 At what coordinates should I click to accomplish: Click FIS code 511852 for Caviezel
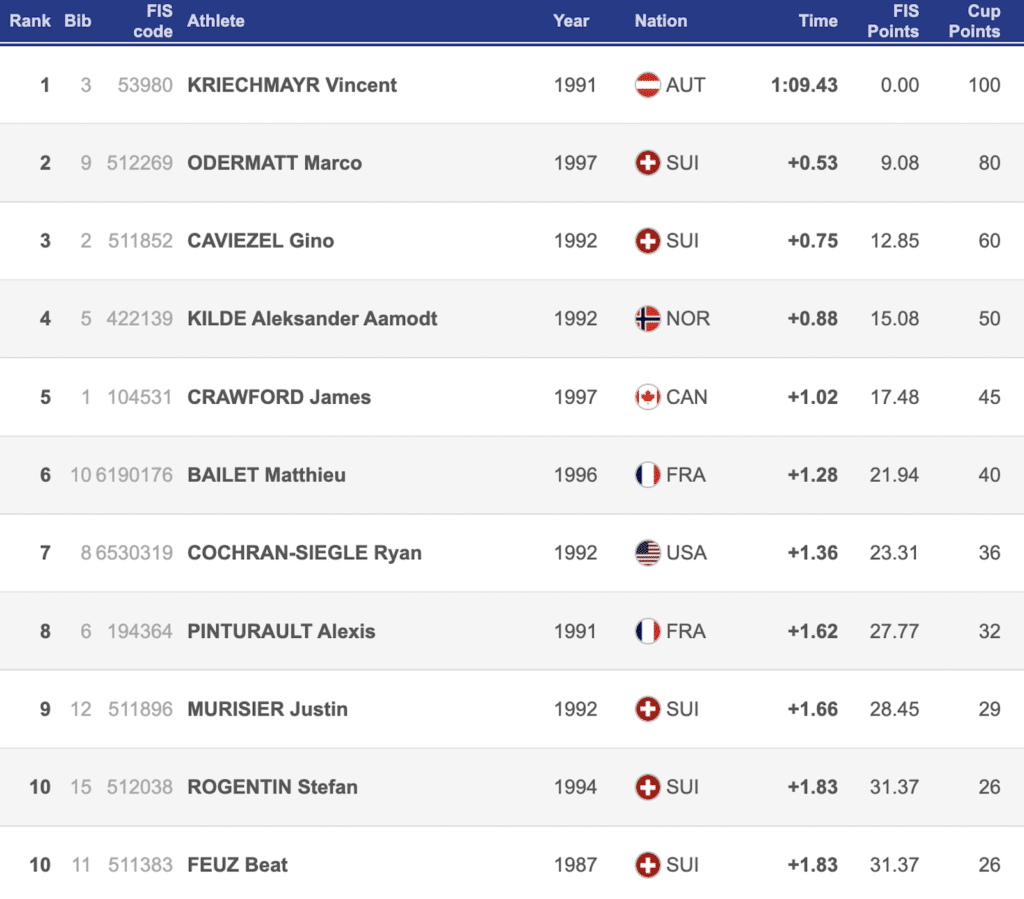coord(140,241)
